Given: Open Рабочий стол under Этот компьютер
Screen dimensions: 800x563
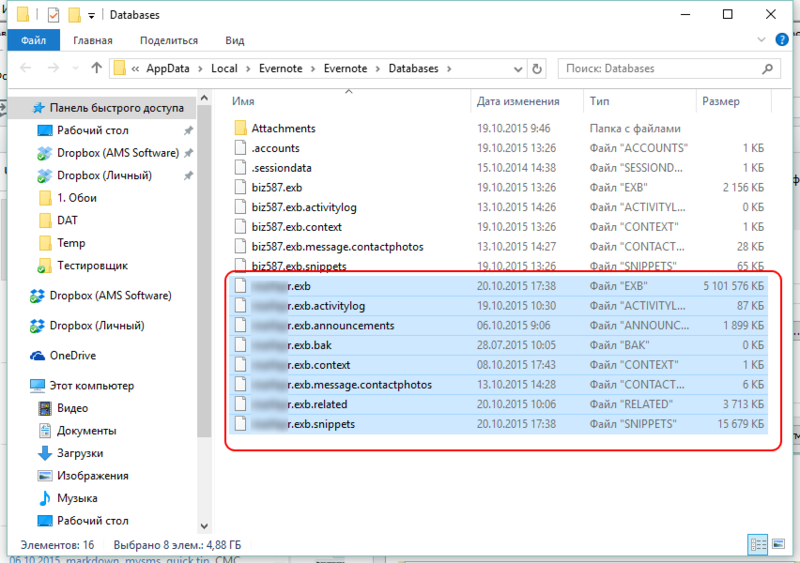Looking at the screenshot, I should [92, 521].
